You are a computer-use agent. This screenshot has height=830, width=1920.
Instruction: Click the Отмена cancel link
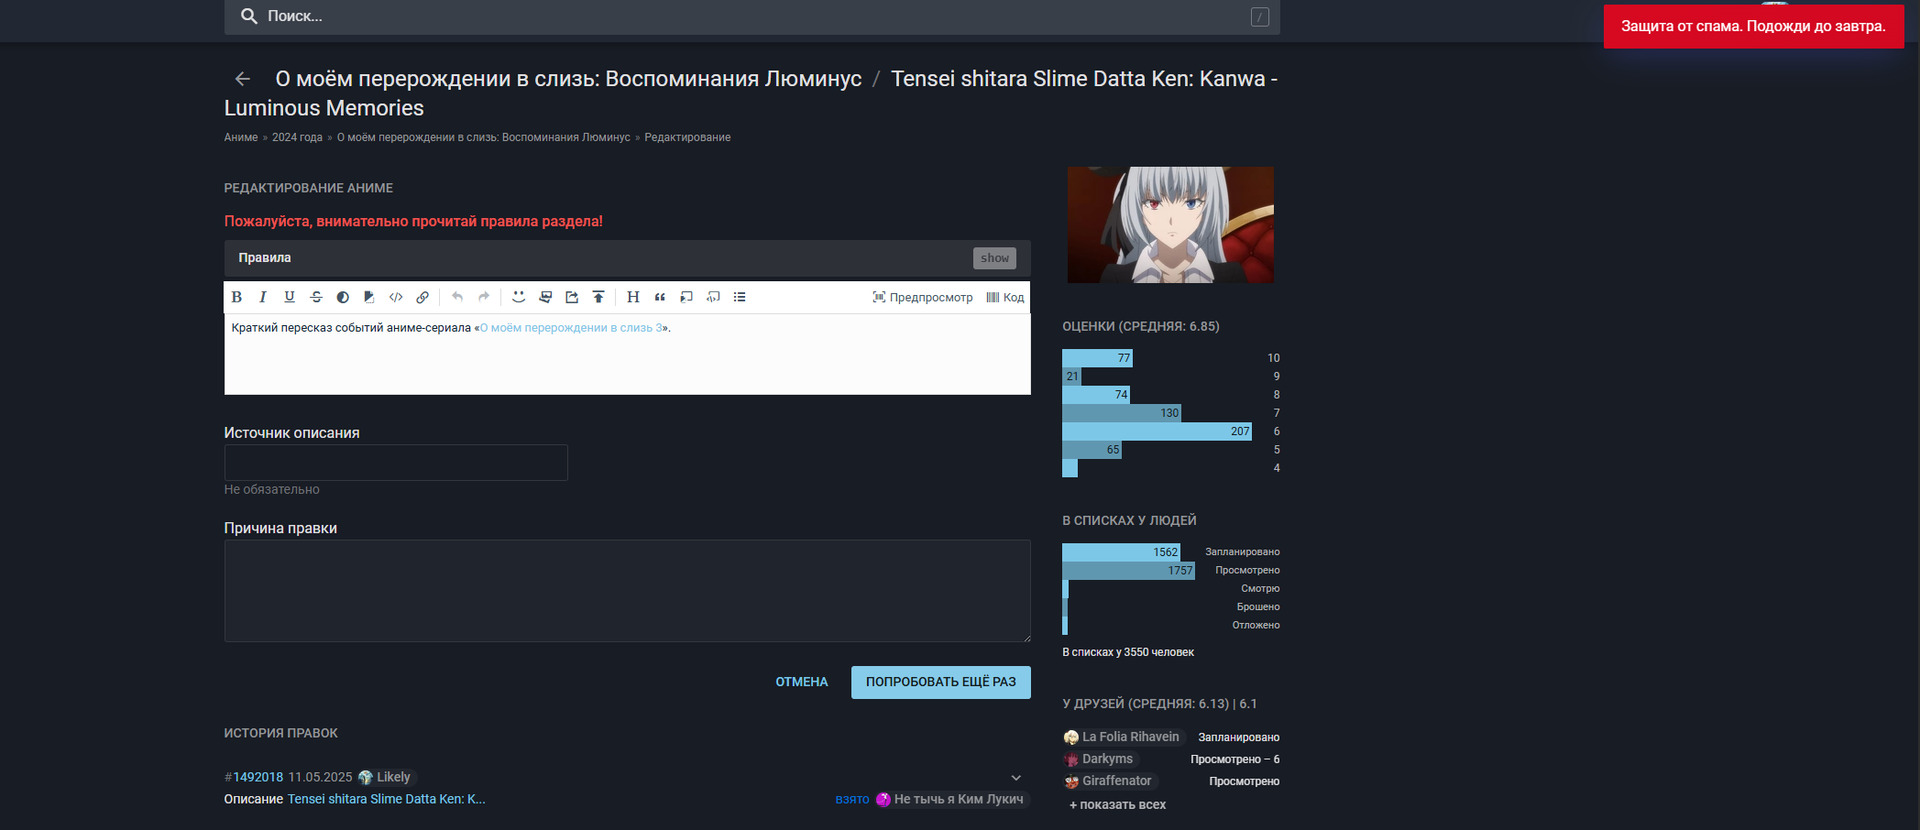point(801,682)
